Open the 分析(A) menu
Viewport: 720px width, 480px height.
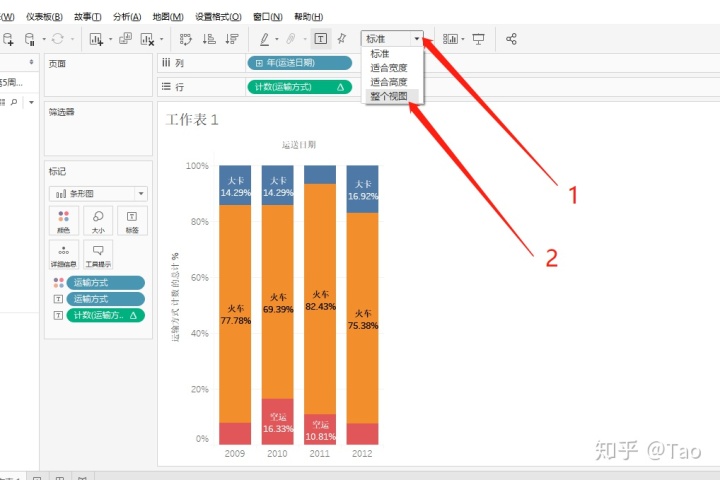(127, 17)
